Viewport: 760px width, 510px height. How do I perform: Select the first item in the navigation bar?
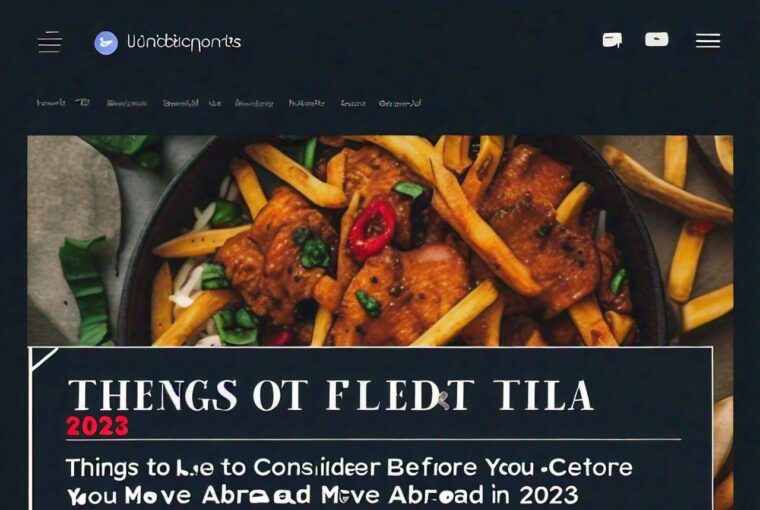coord(51,103)
